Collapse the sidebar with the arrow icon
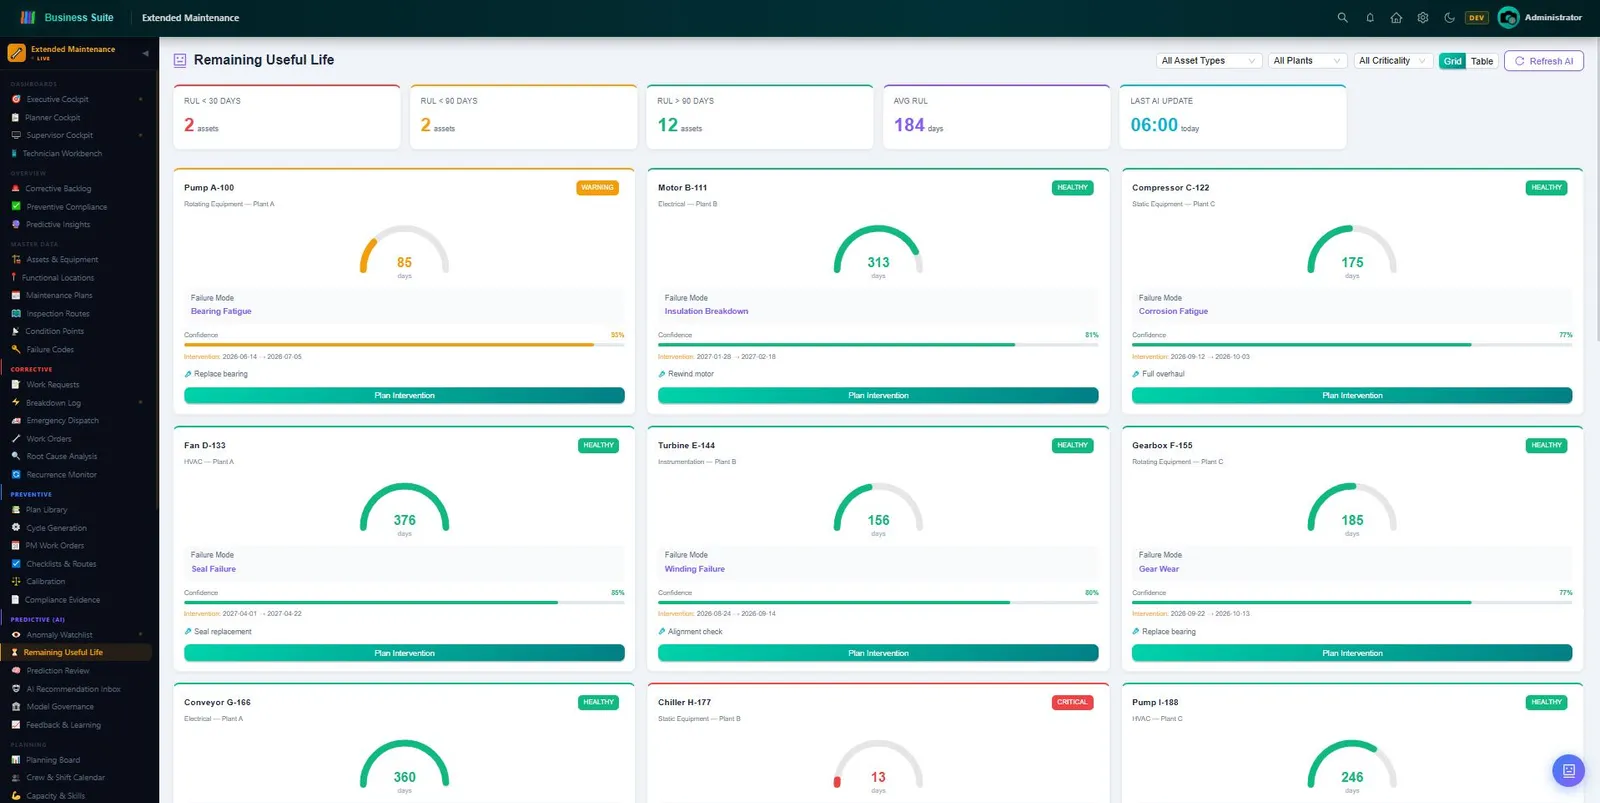 [x=145, y=53]
